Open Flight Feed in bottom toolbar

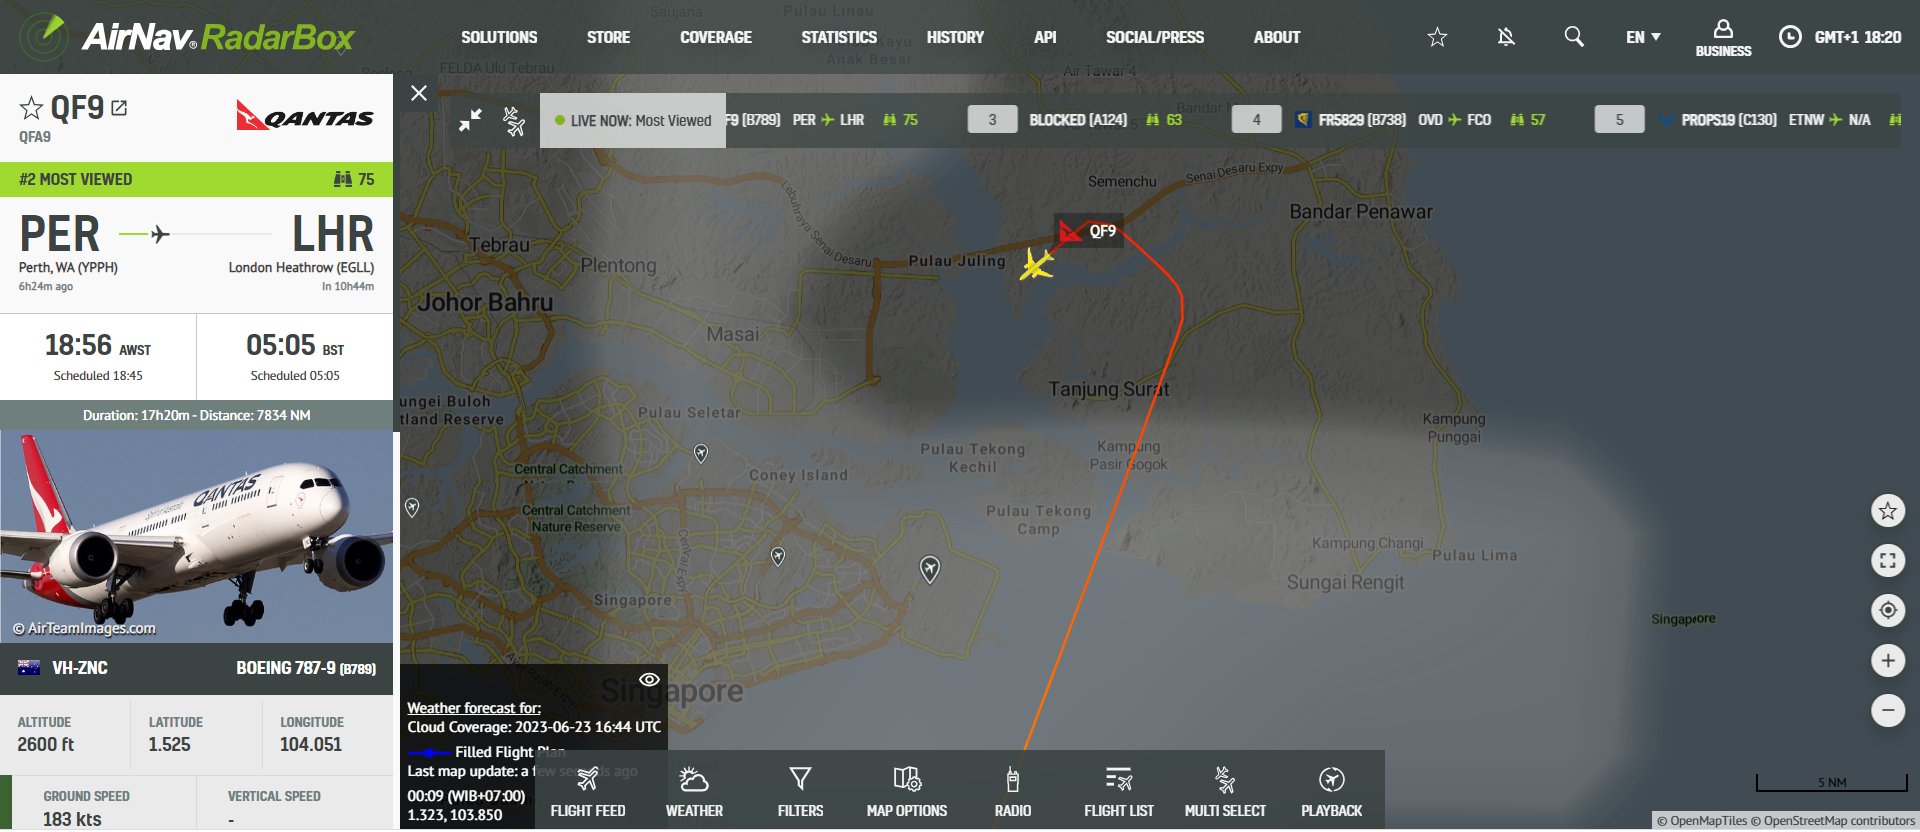tap(588, 792)
